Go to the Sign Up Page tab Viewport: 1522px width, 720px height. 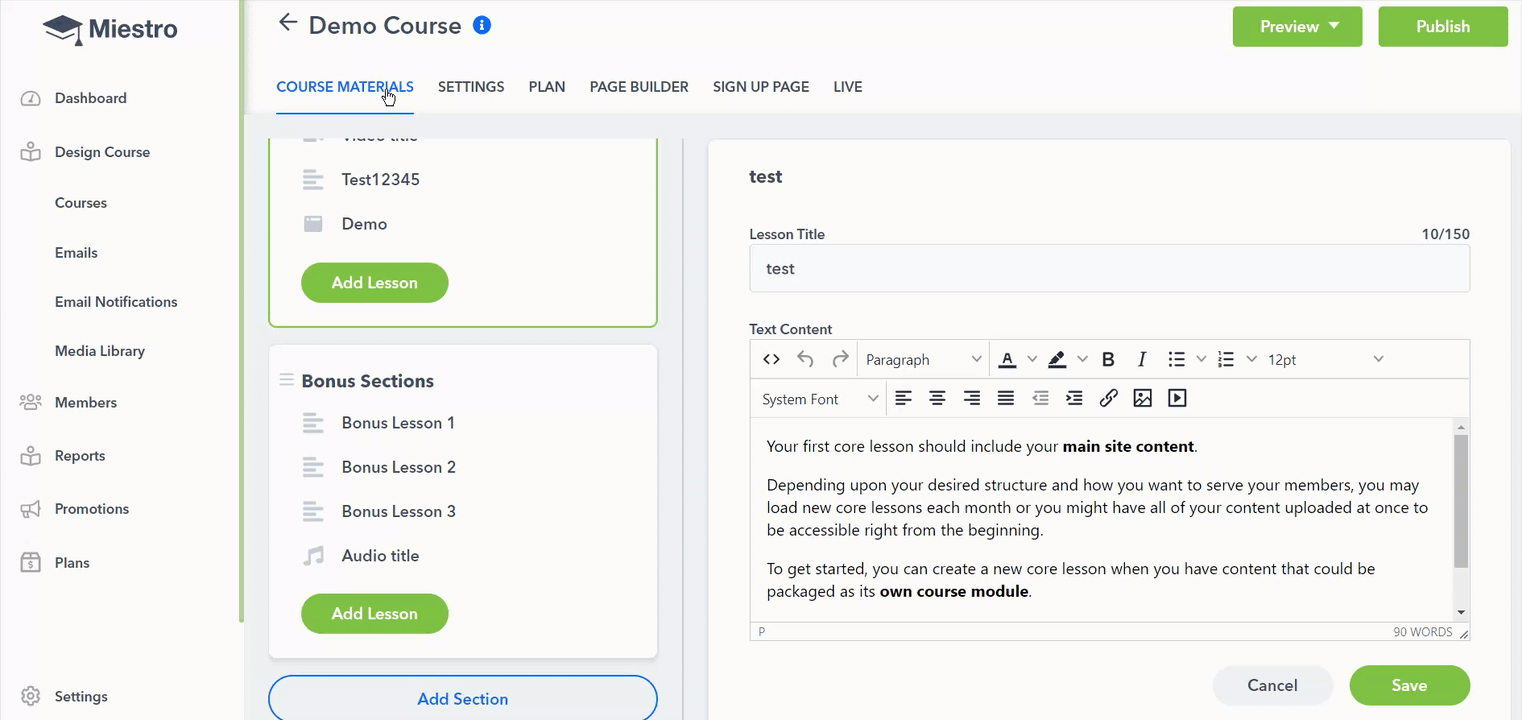coord(761,87)
